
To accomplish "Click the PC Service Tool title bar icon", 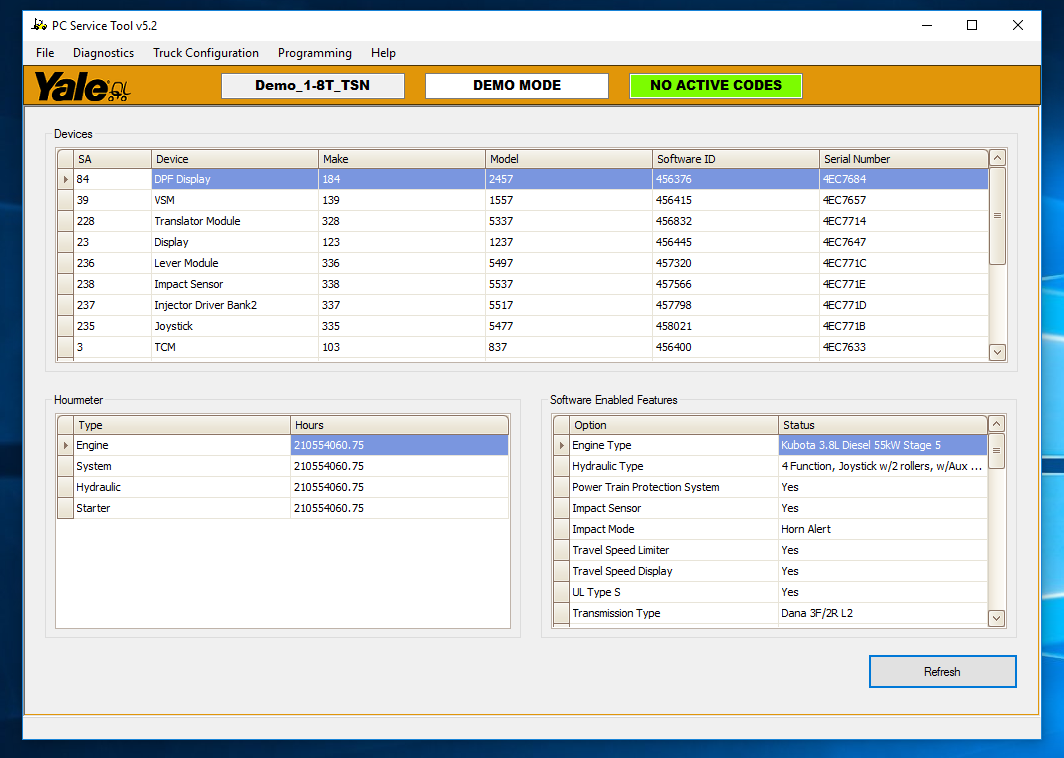I will click(36, 25).
